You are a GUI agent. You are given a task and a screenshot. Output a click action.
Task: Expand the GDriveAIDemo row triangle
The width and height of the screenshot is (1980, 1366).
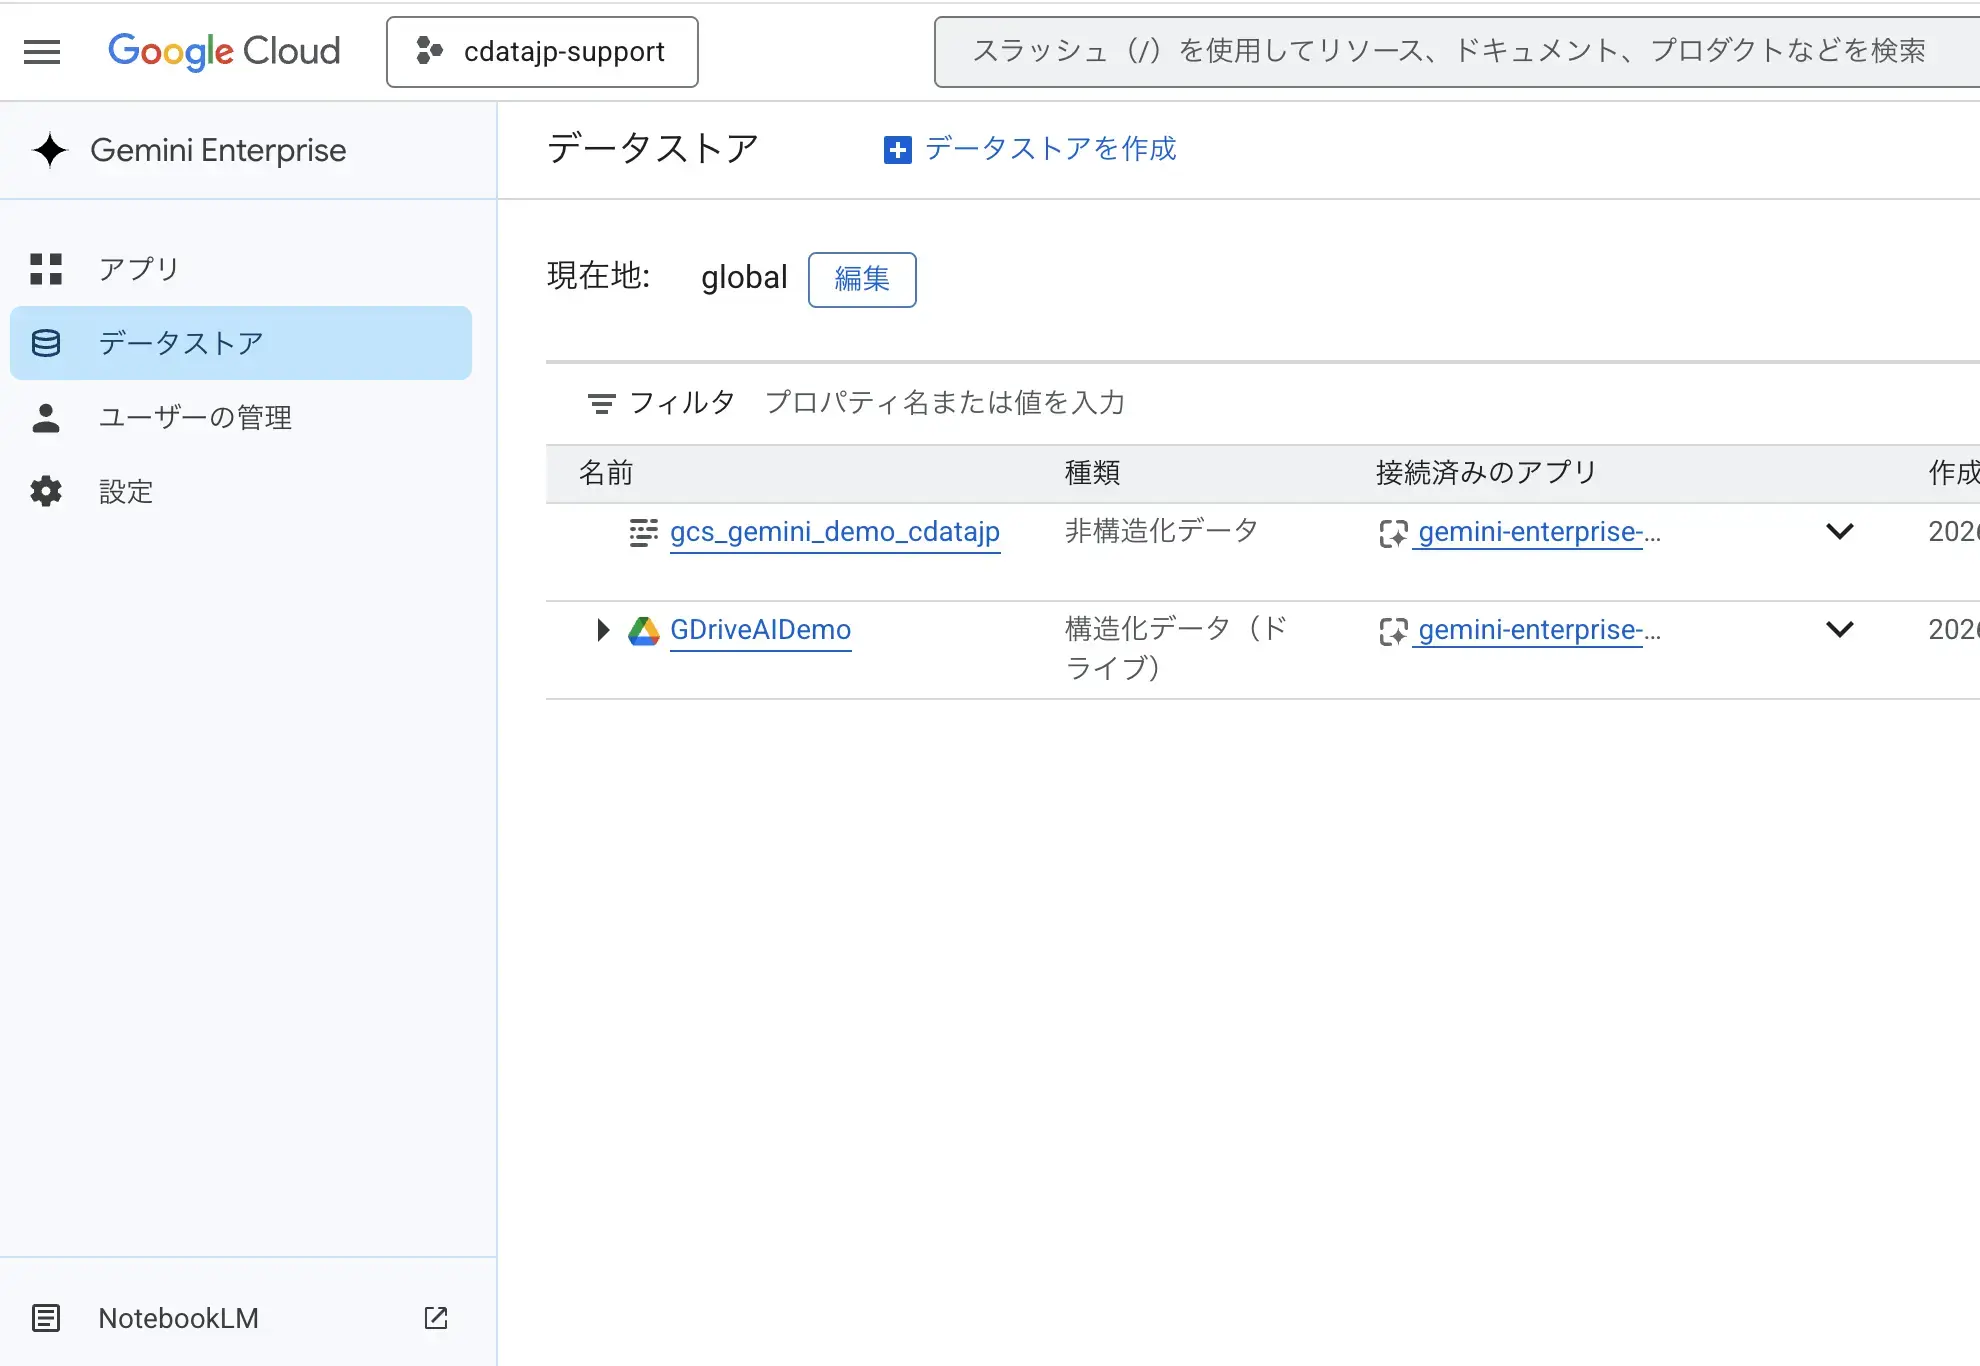coord(603,630)
